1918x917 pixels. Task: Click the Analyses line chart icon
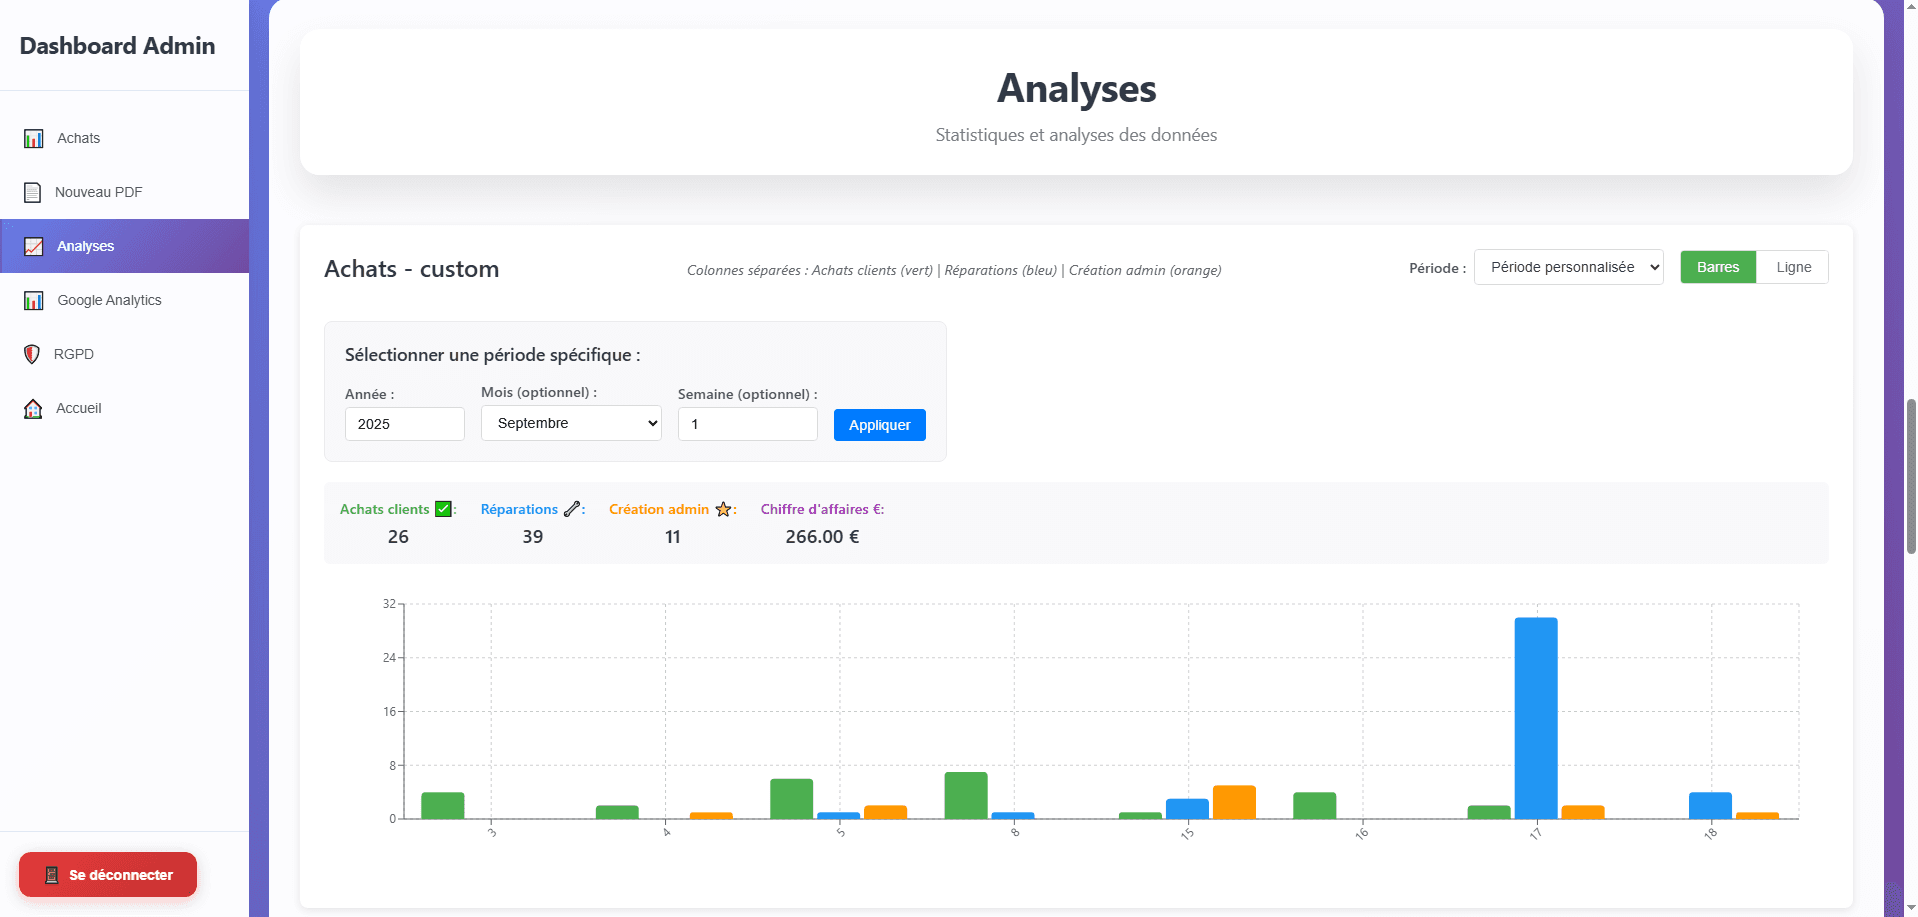tap(34, 246)
